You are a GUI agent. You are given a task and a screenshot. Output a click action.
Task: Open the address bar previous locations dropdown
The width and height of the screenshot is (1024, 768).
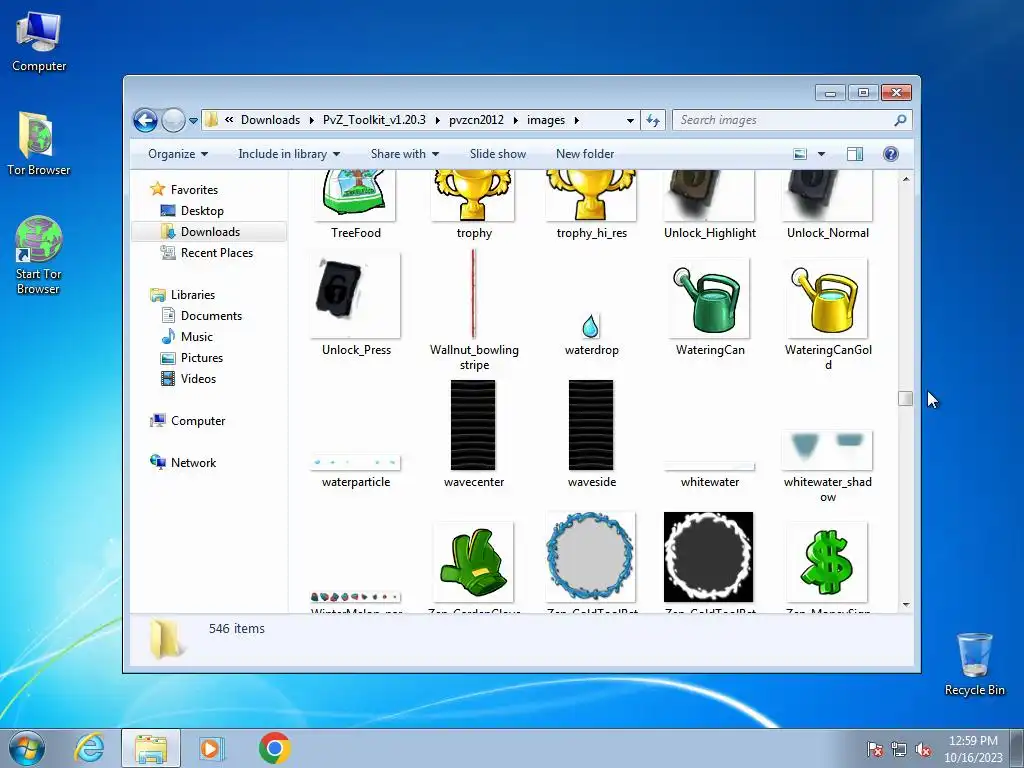pyautogui.click(x=630, y=120)
